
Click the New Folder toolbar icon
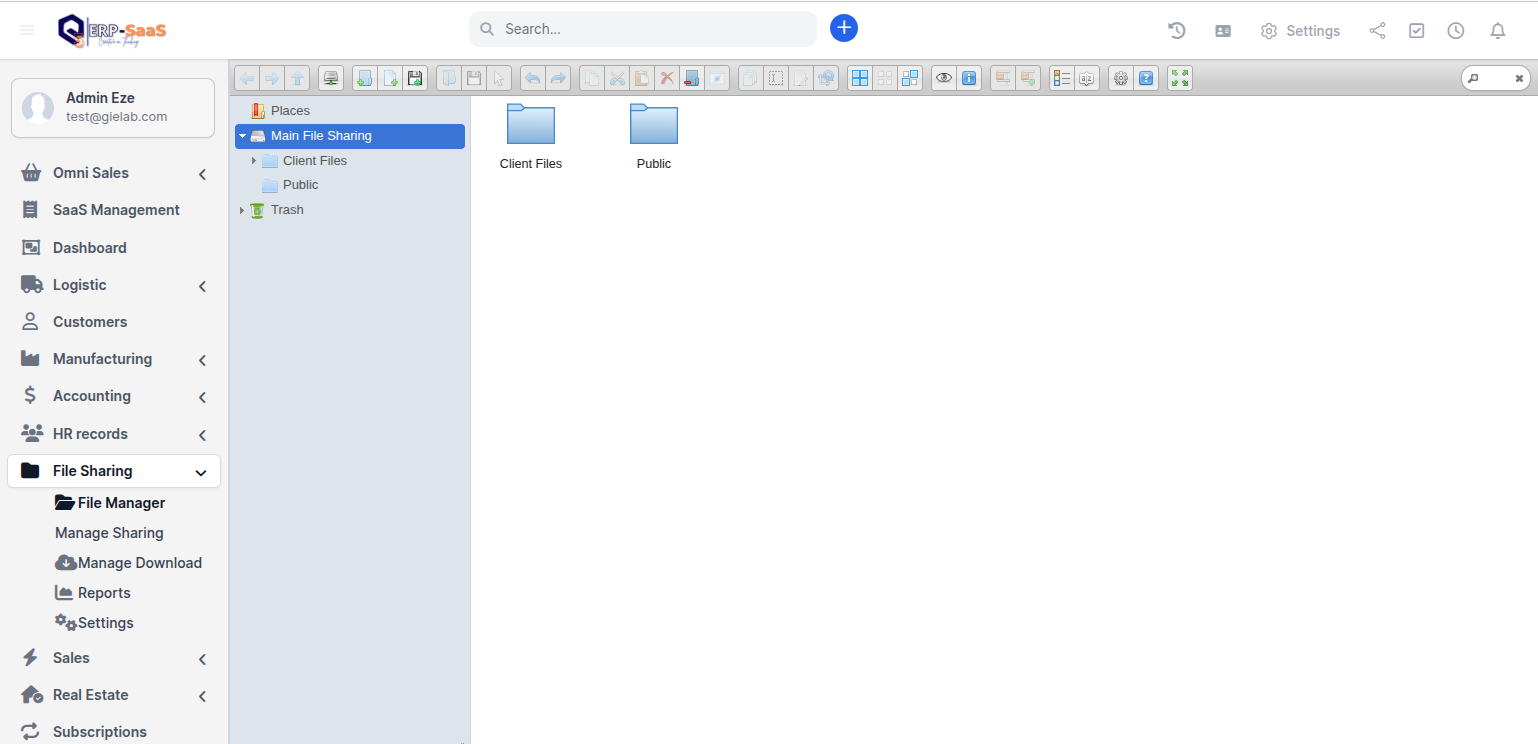click(x=365, y=78)
